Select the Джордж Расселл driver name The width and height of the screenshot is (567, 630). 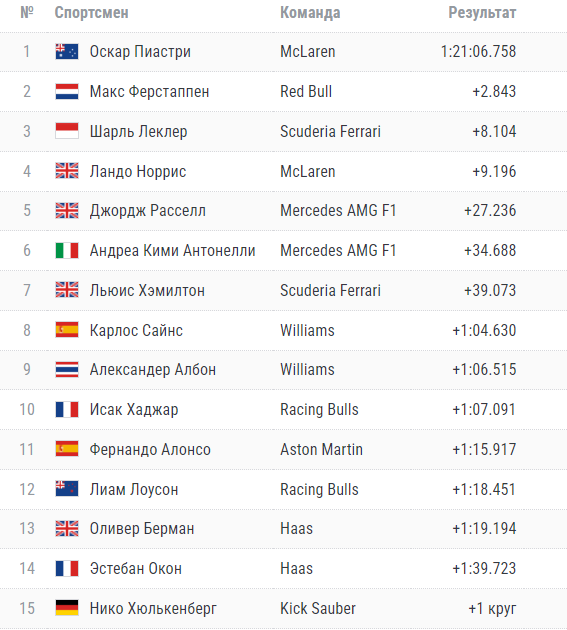147,211
